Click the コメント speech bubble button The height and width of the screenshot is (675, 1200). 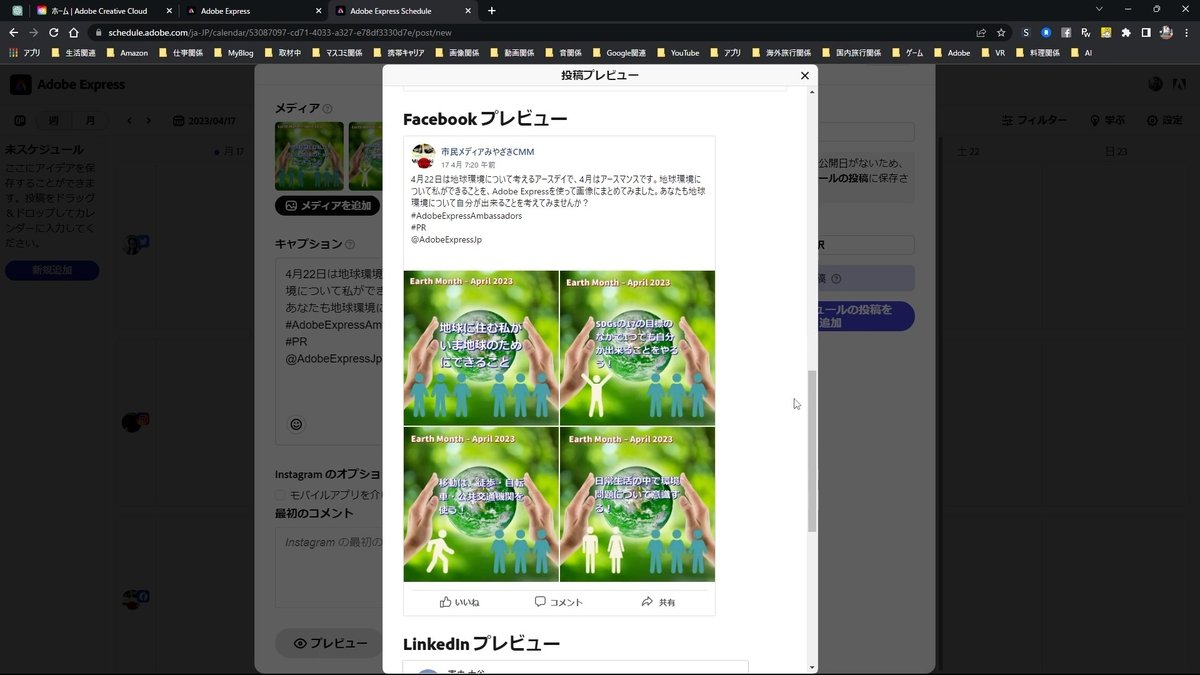click(x=558, y=602)
